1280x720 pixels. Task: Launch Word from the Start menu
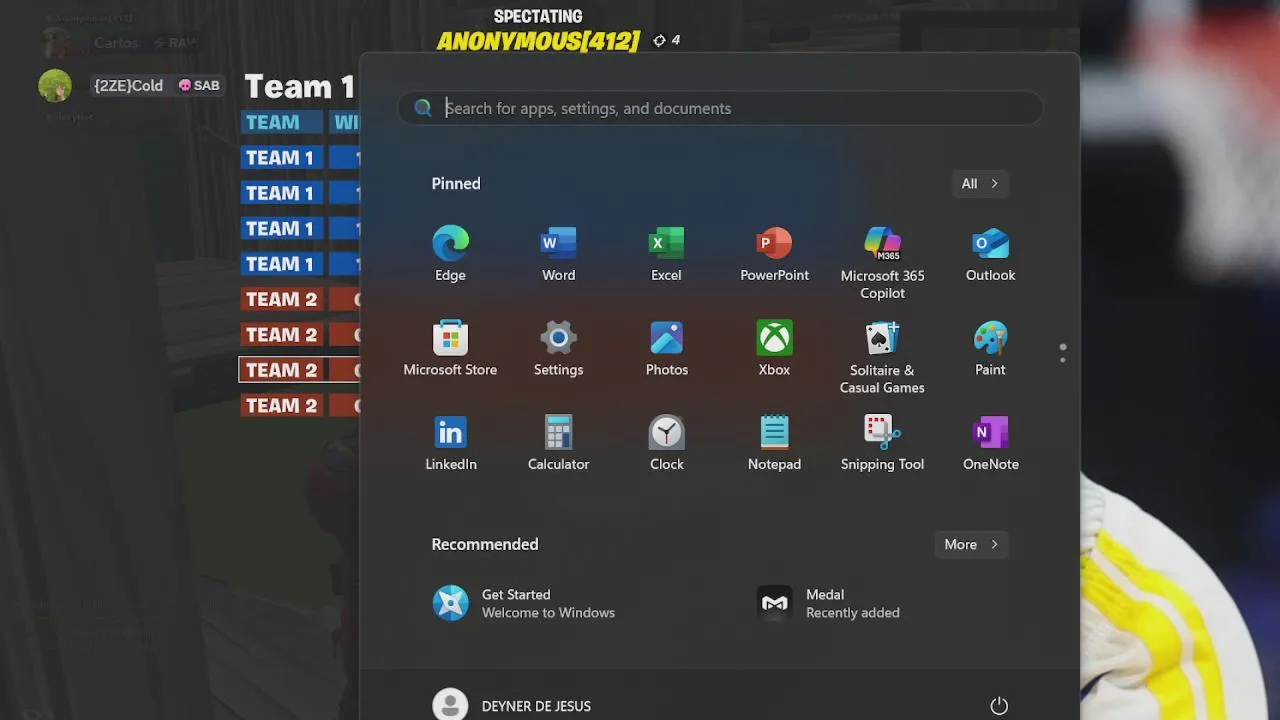(558, 254)
